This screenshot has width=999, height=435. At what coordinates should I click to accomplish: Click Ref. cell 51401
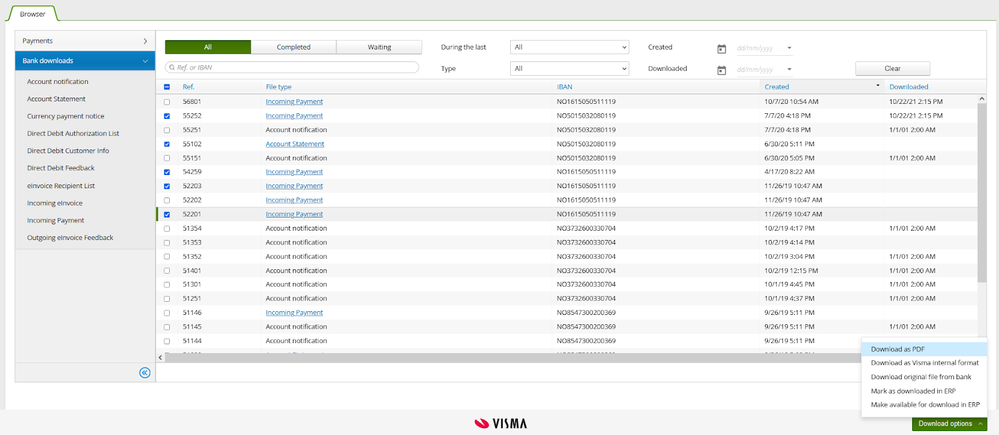click(192, 271)
